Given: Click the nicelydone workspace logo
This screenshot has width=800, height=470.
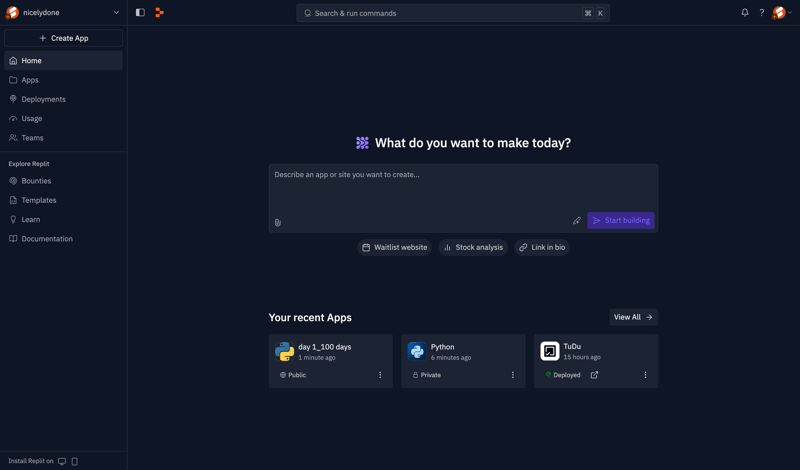Looking at the screenshot, I should pyautogui.click(x=12, y=13).
